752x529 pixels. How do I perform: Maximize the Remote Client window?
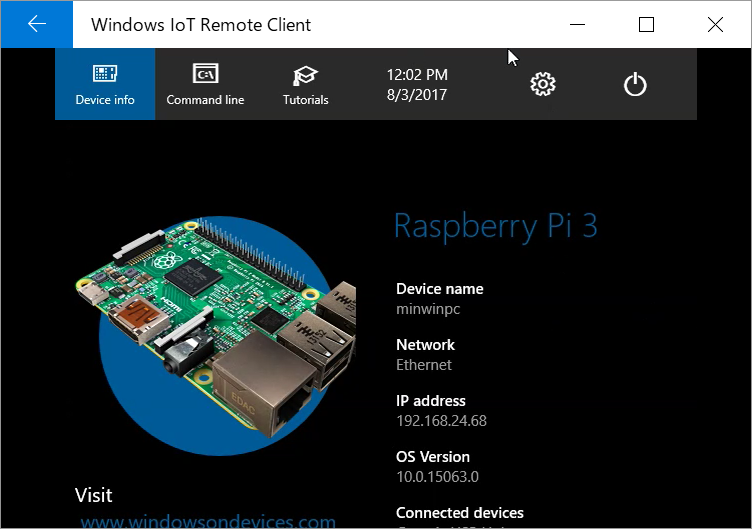(x=646, y=24)
